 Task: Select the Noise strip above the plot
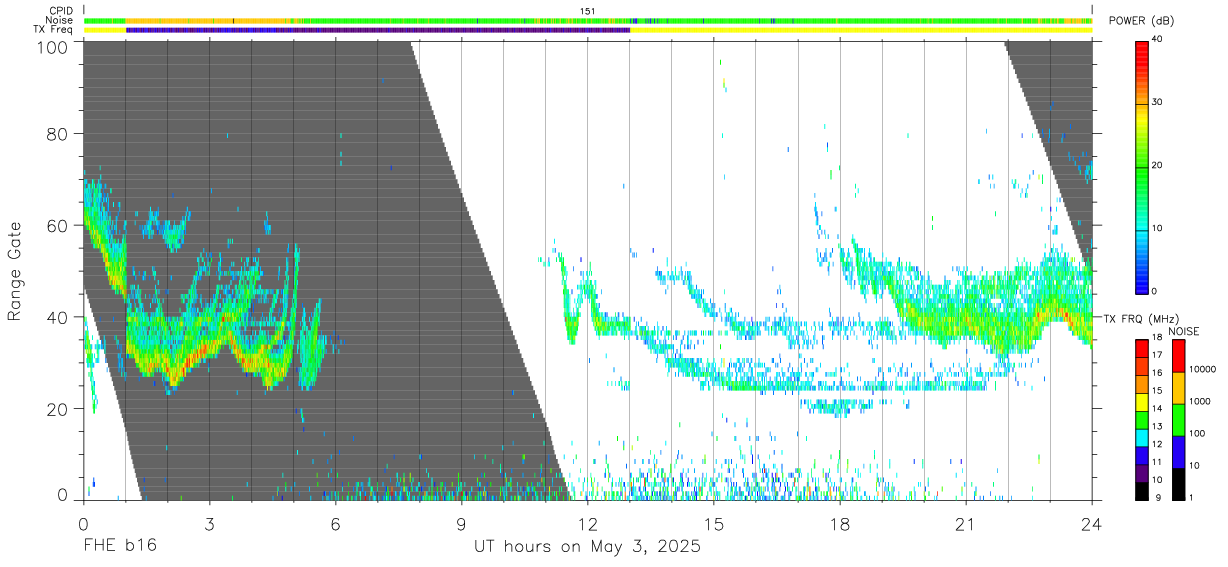click(588, 20)
